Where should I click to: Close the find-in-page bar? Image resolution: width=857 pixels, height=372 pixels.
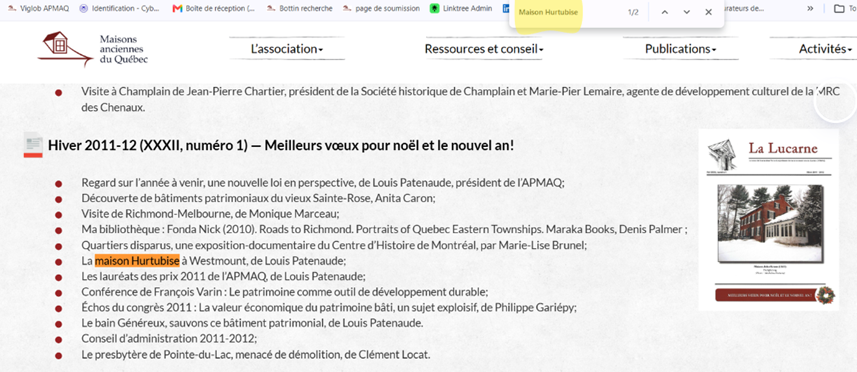[x=708, y=12]
